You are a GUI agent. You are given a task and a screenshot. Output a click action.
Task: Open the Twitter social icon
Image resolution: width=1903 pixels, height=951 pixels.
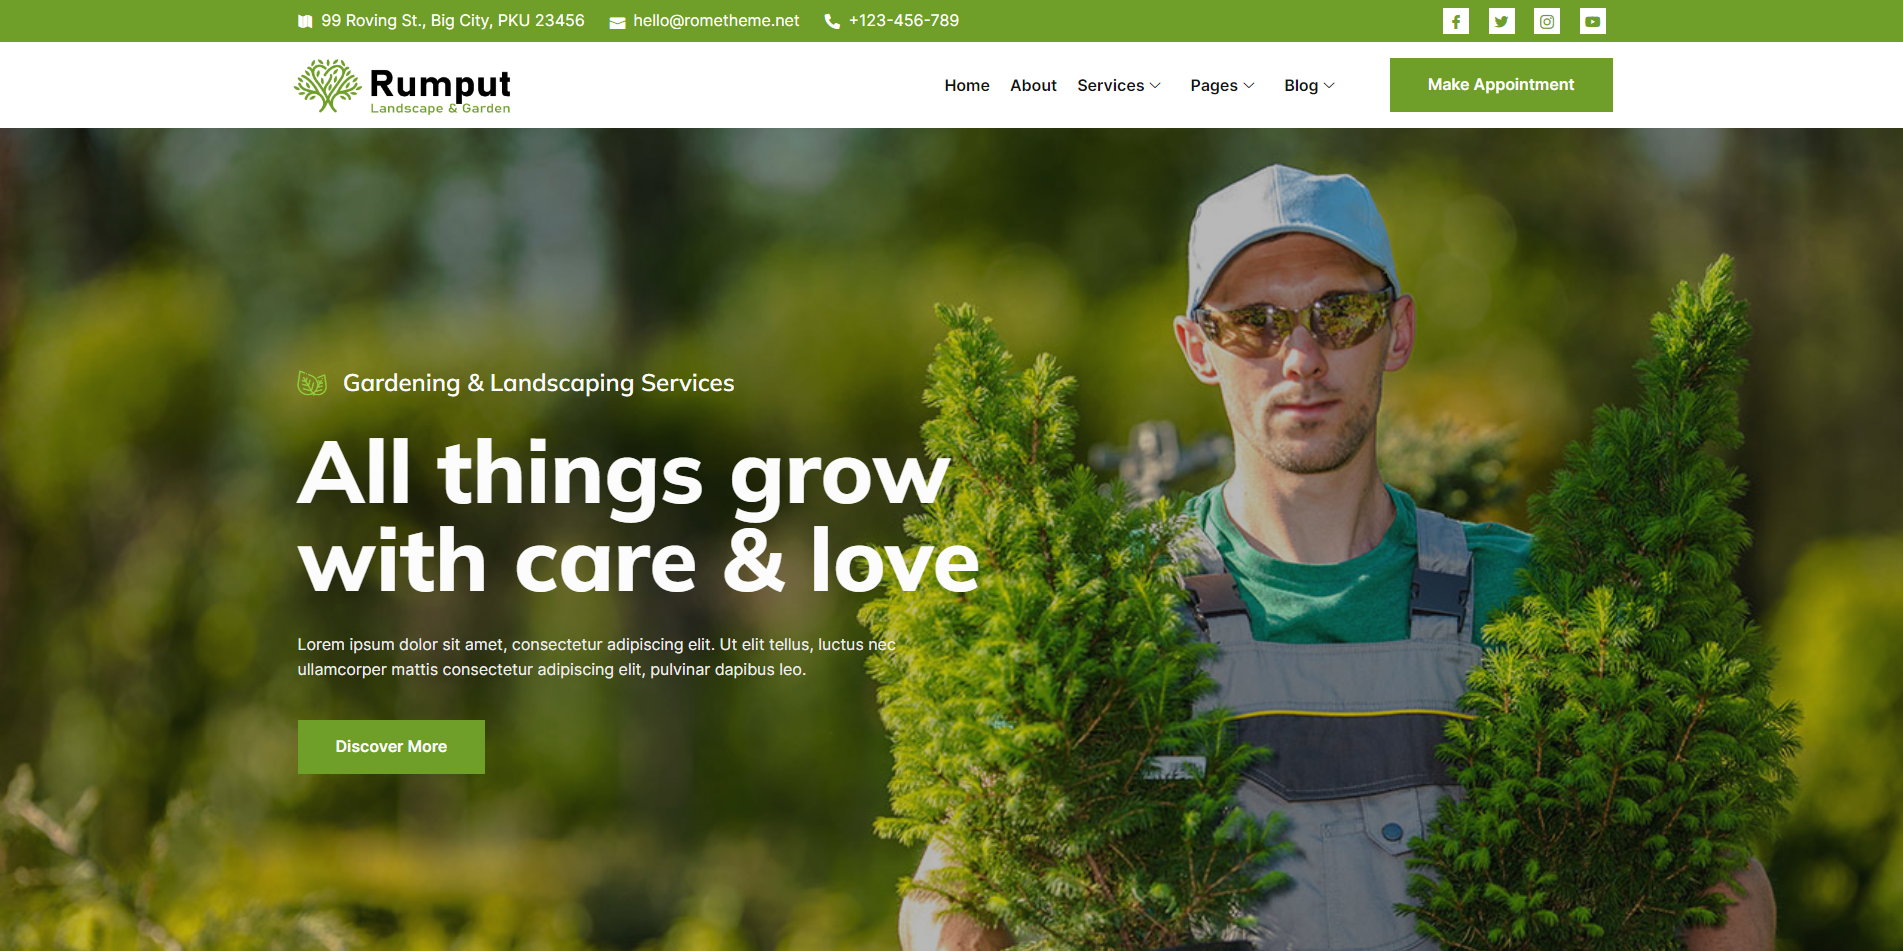point(1501,21)
